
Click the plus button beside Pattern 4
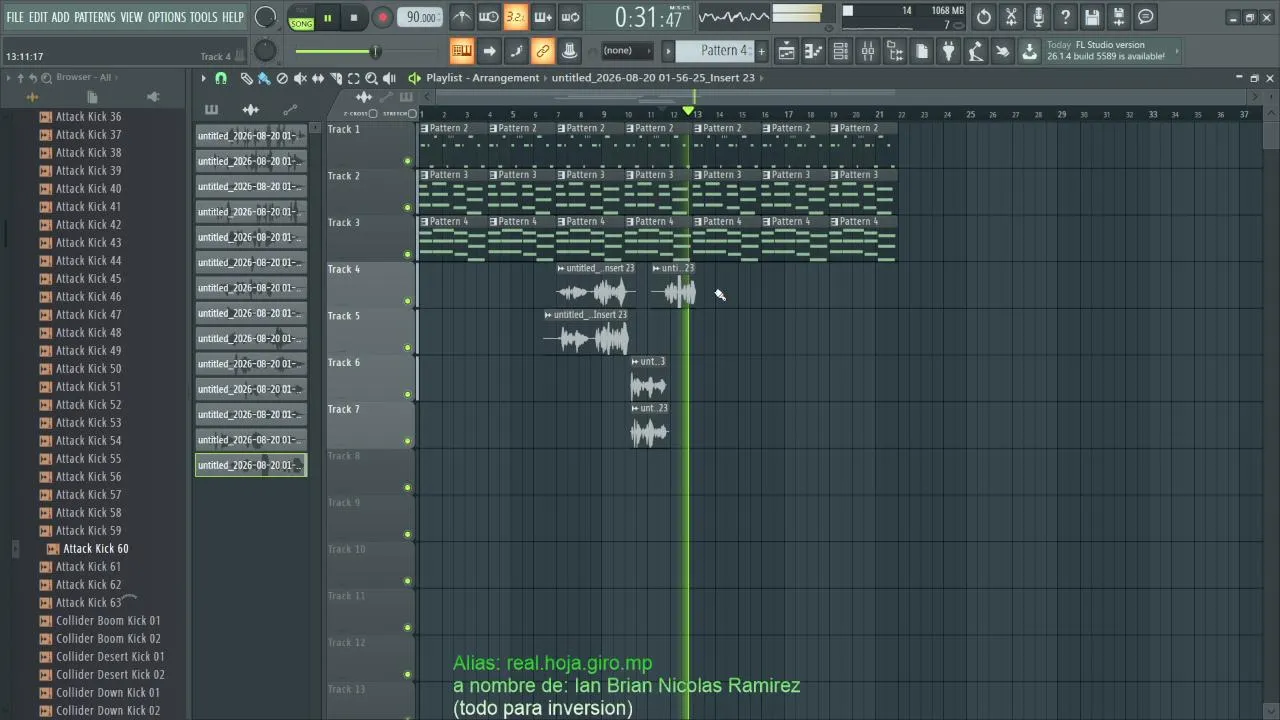point(761,51)
